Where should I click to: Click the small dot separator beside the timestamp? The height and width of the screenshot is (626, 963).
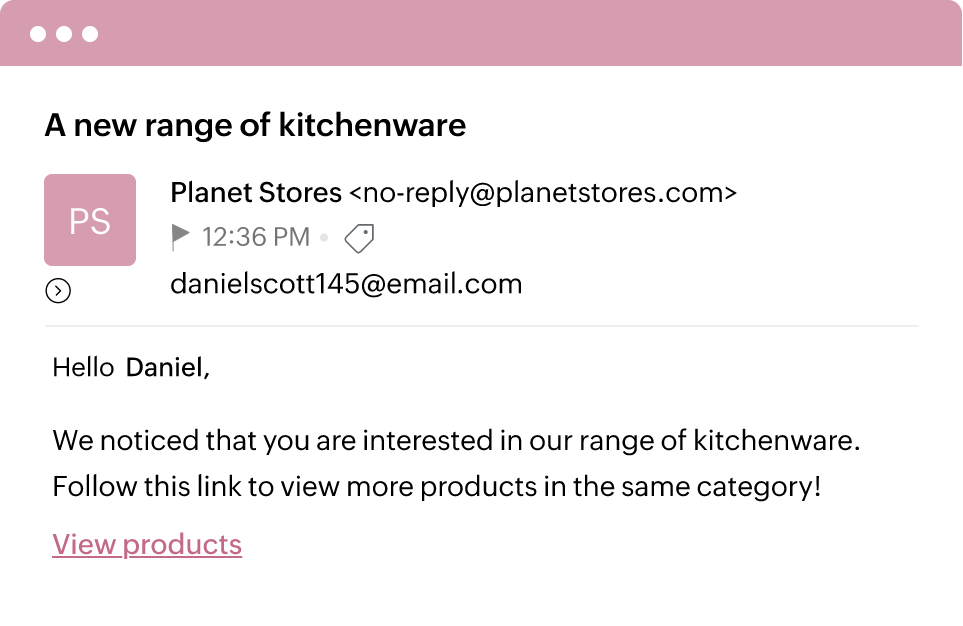pyautogui.click(x=324, y=238)
